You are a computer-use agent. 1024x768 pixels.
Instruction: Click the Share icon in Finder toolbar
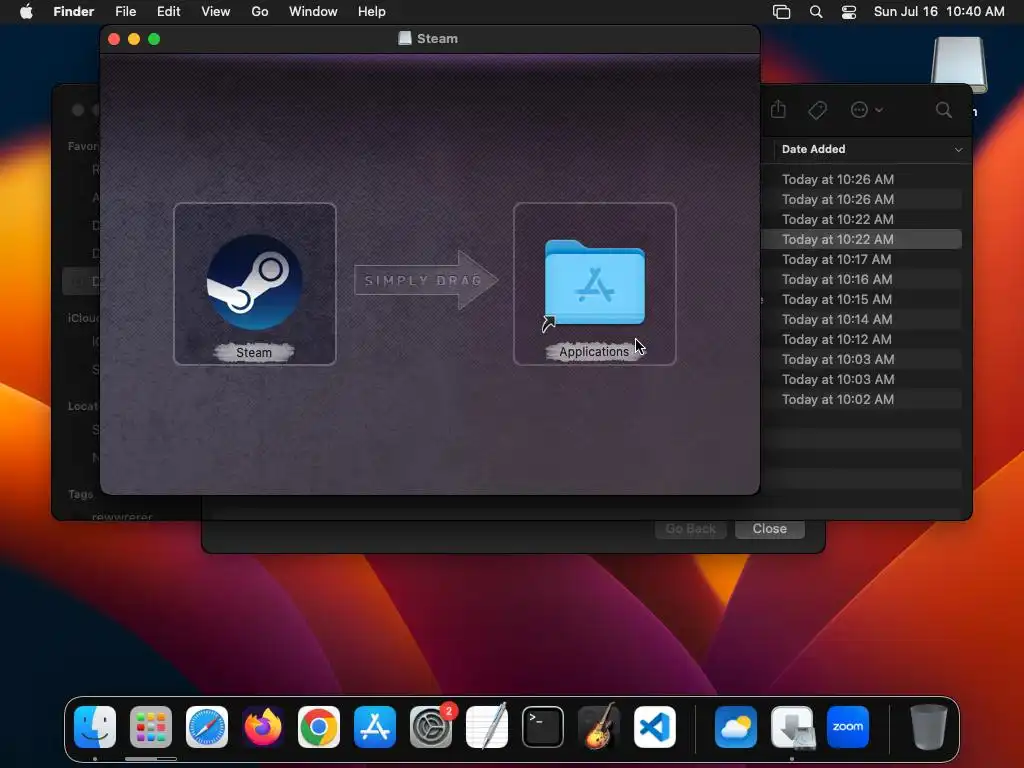778,109
